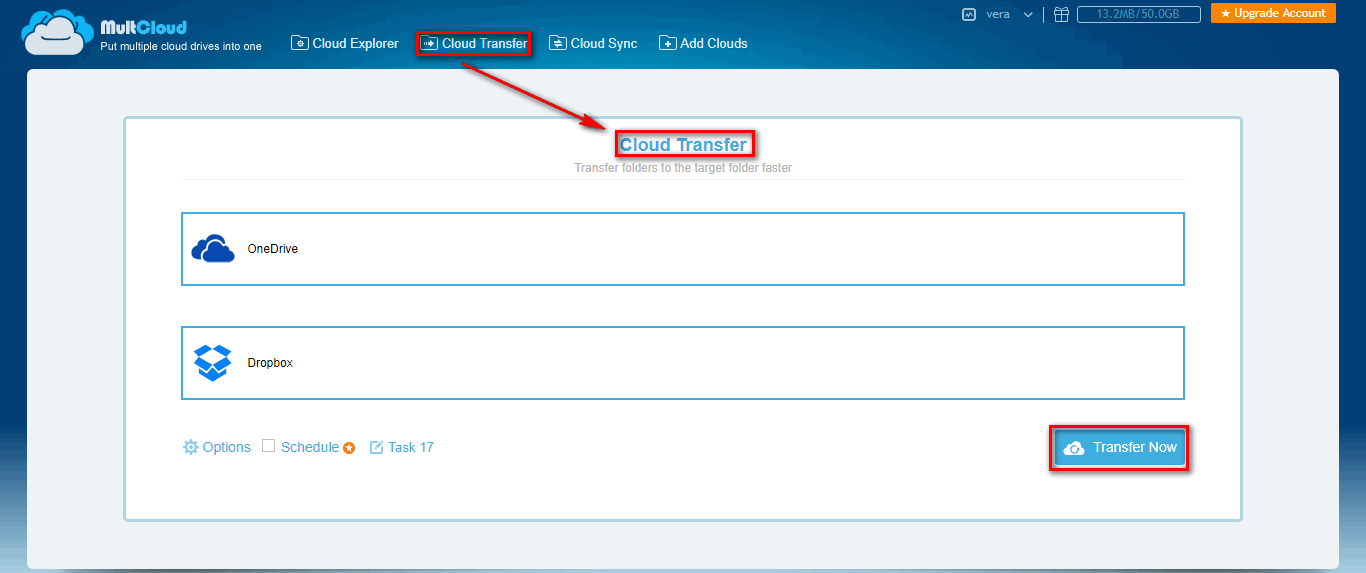Open the Cloud Explorer tab
This screenshot has height=573, width=1366.
pos(345,43)
